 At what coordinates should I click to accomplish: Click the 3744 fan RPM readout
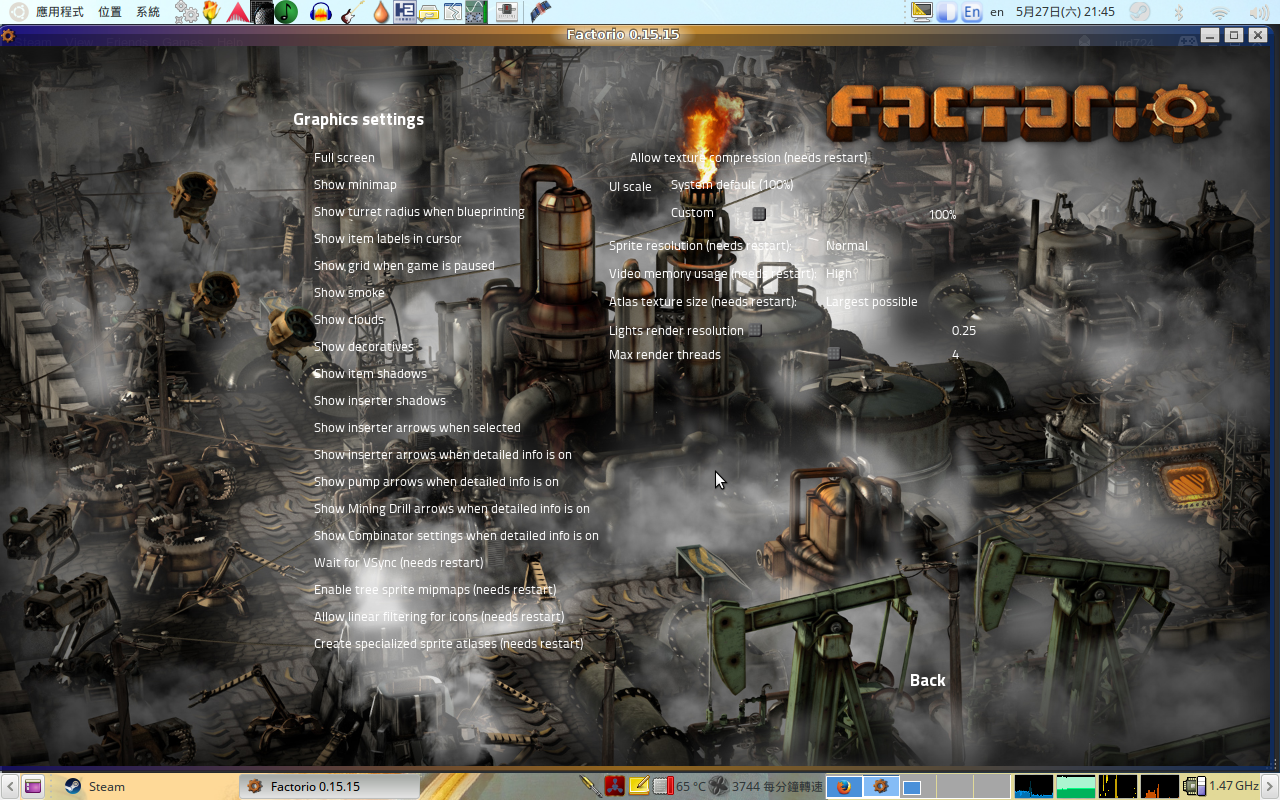tap(777, 786)
